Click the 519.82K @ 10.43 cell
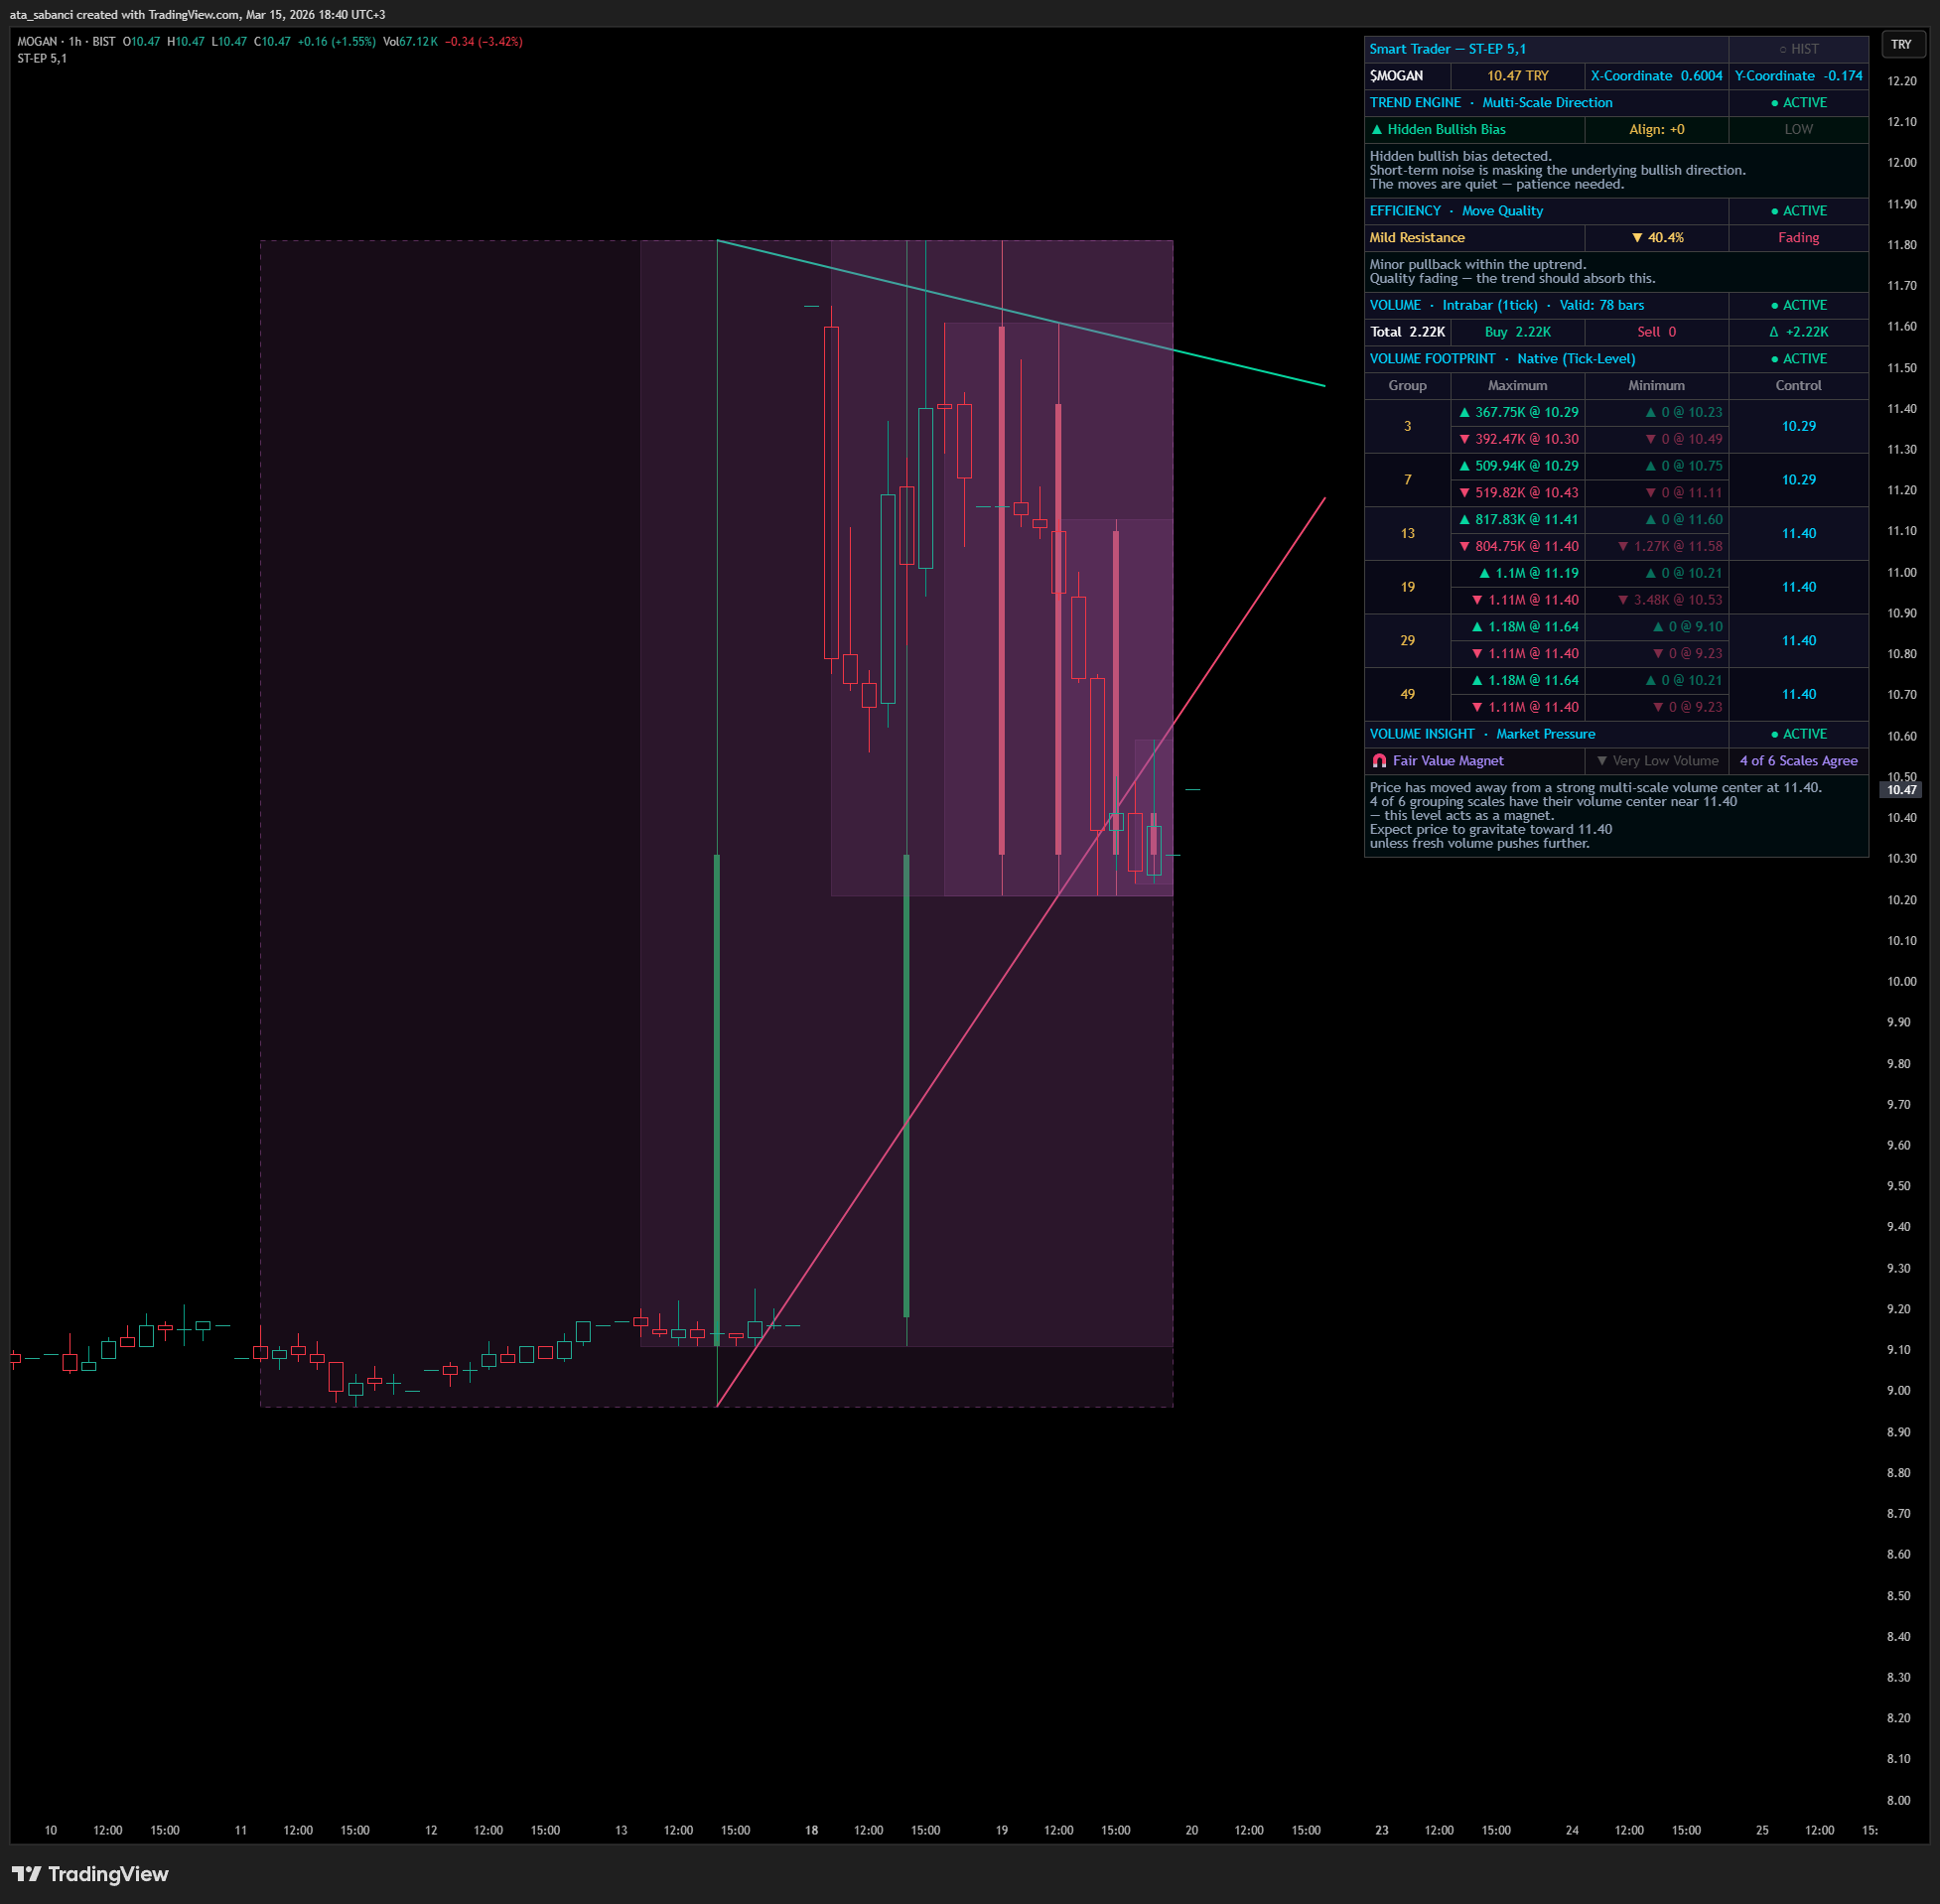Screen dimensions: 1940x1904 [1519, 493]
